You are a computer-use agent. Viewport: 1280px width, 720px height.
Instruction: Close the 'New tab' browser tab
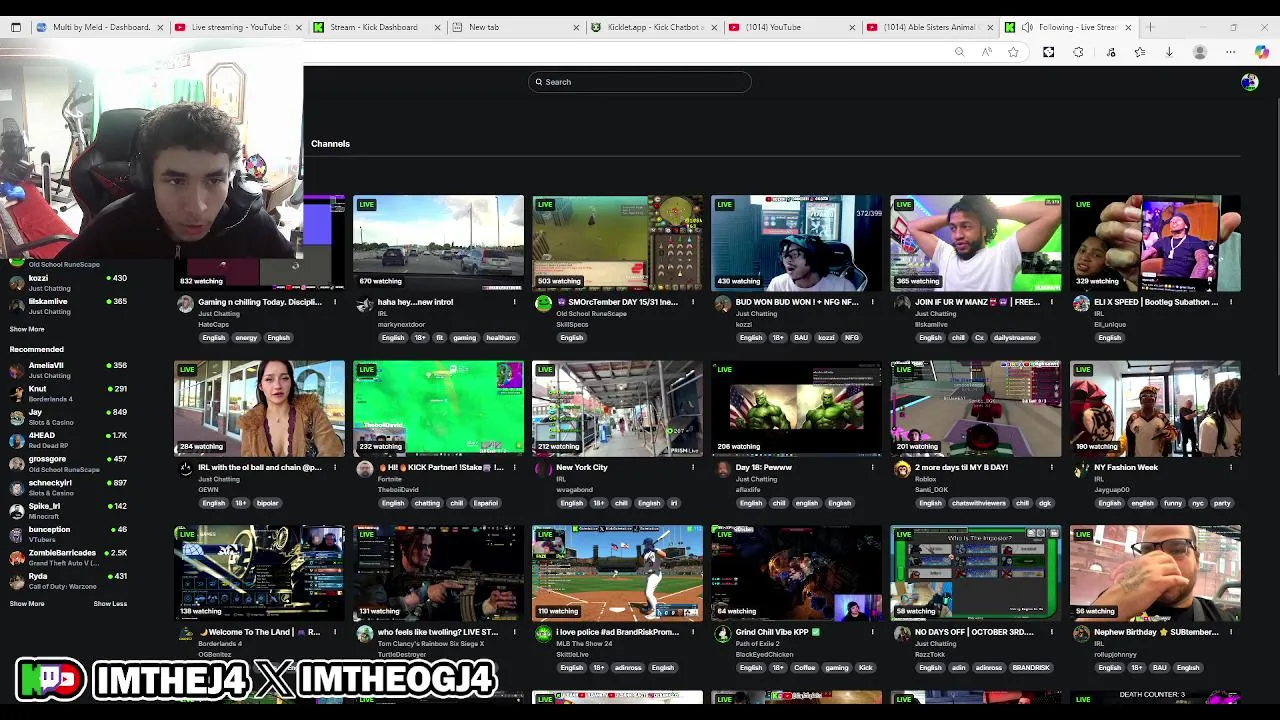click(575, 27)
